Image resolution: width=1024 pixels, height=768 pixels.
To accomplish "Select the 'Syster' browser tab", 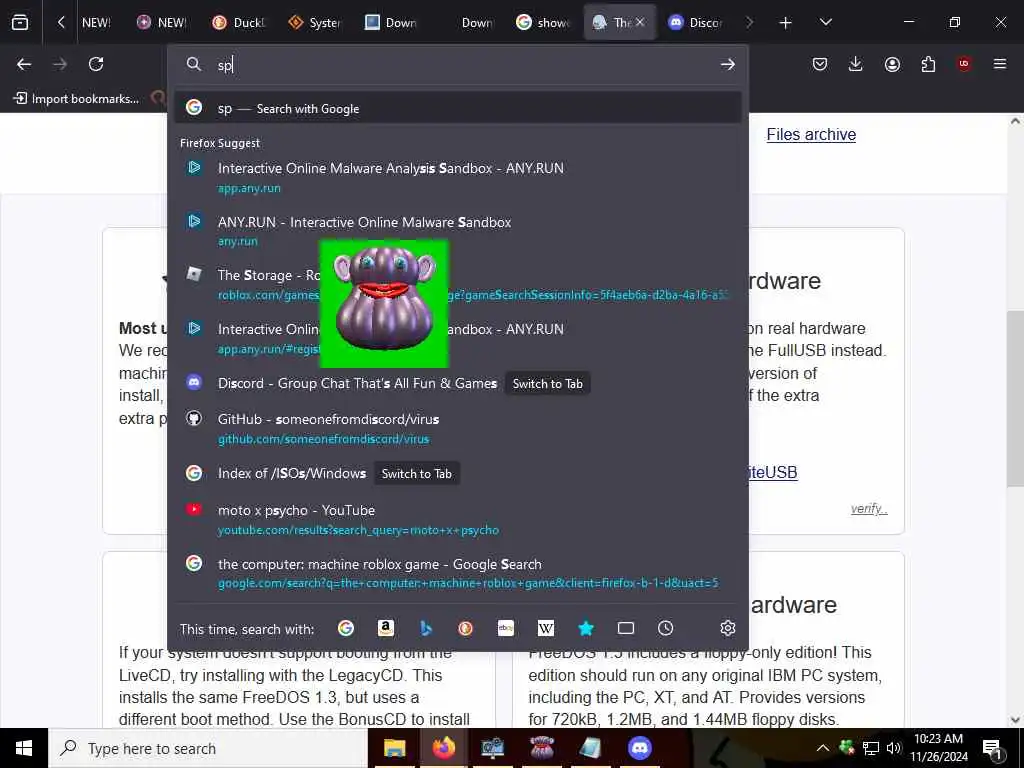I will click(x=315, y=22).
